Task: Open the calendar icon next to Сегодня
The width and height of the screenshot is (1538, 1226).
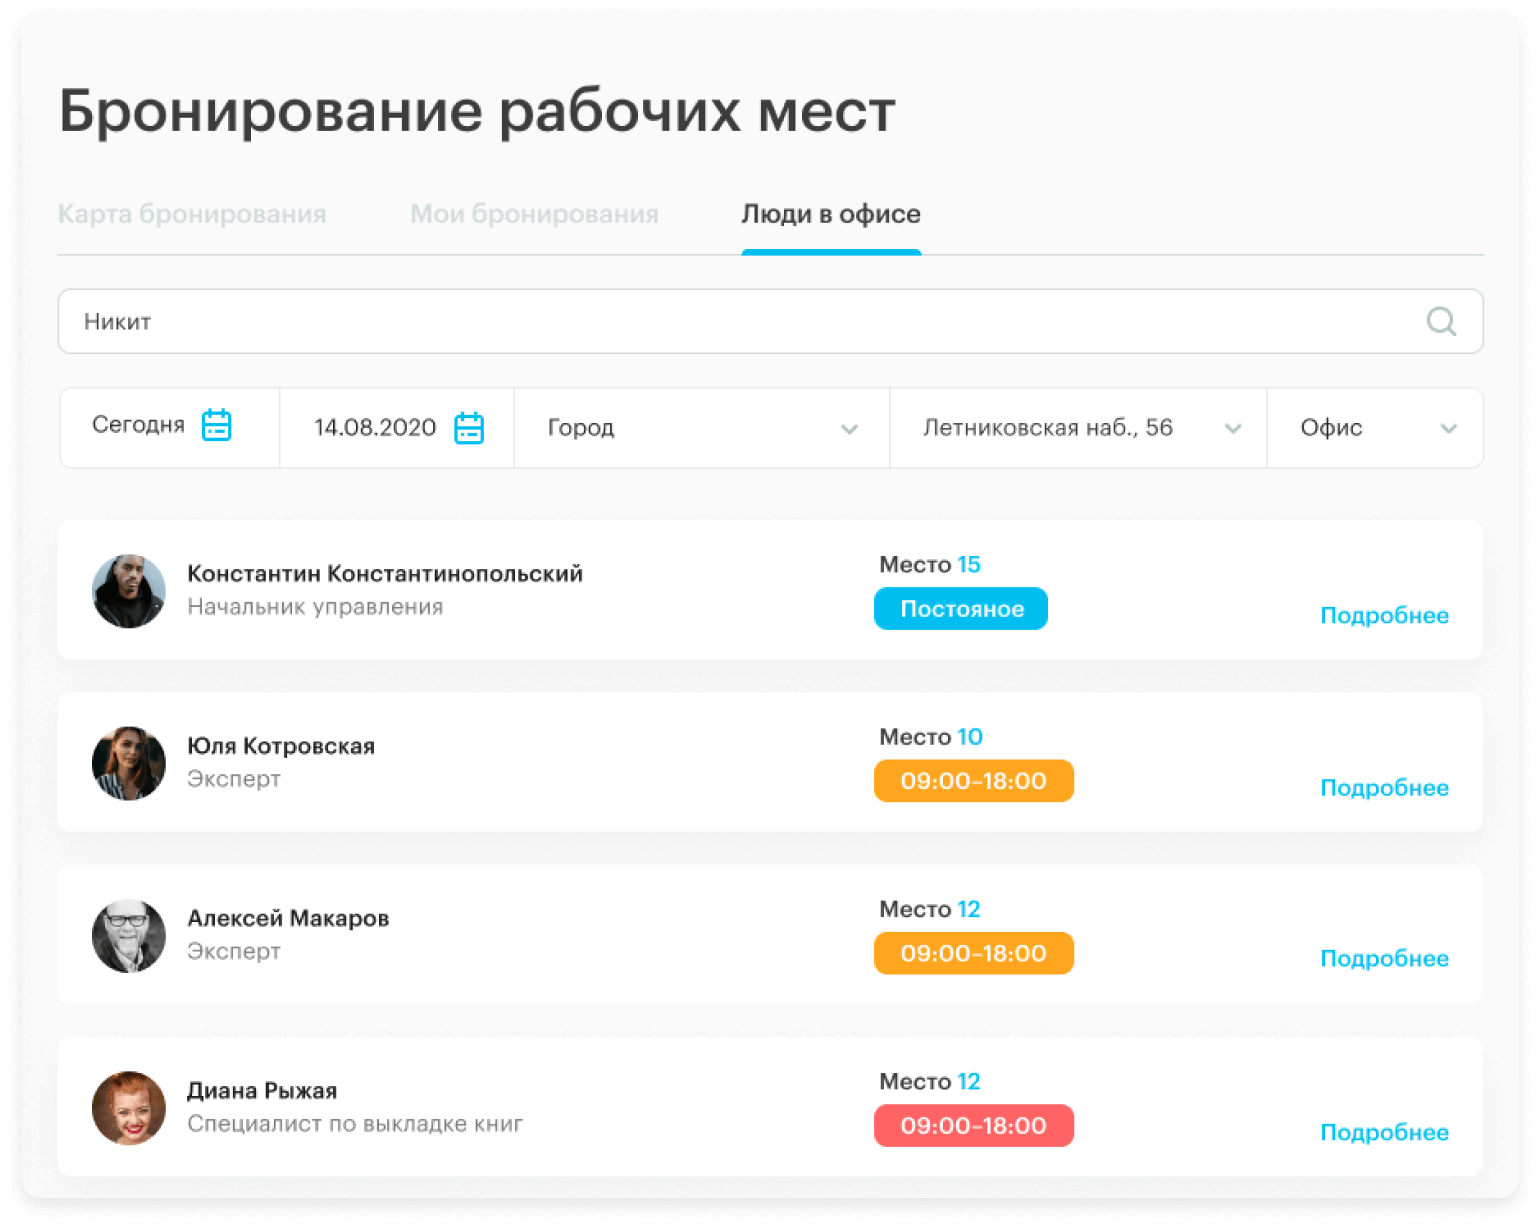Action: tap(217, 425)
